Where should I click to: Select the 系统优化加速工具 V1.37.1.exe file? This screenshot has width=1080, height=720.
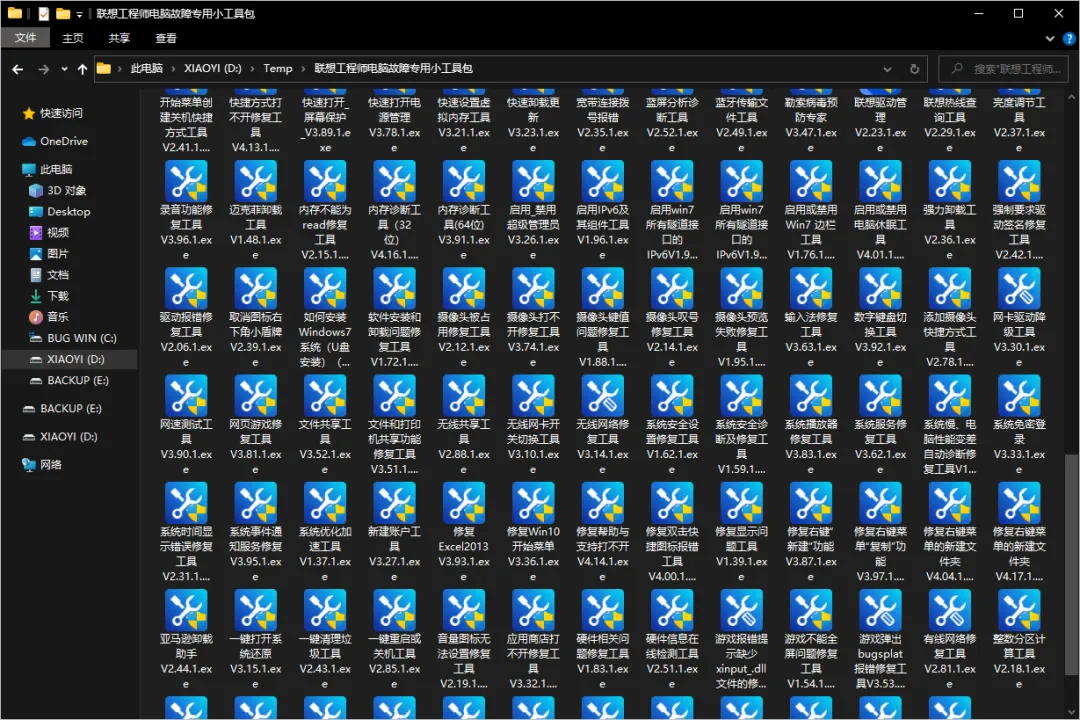click(x=325, y=533)
